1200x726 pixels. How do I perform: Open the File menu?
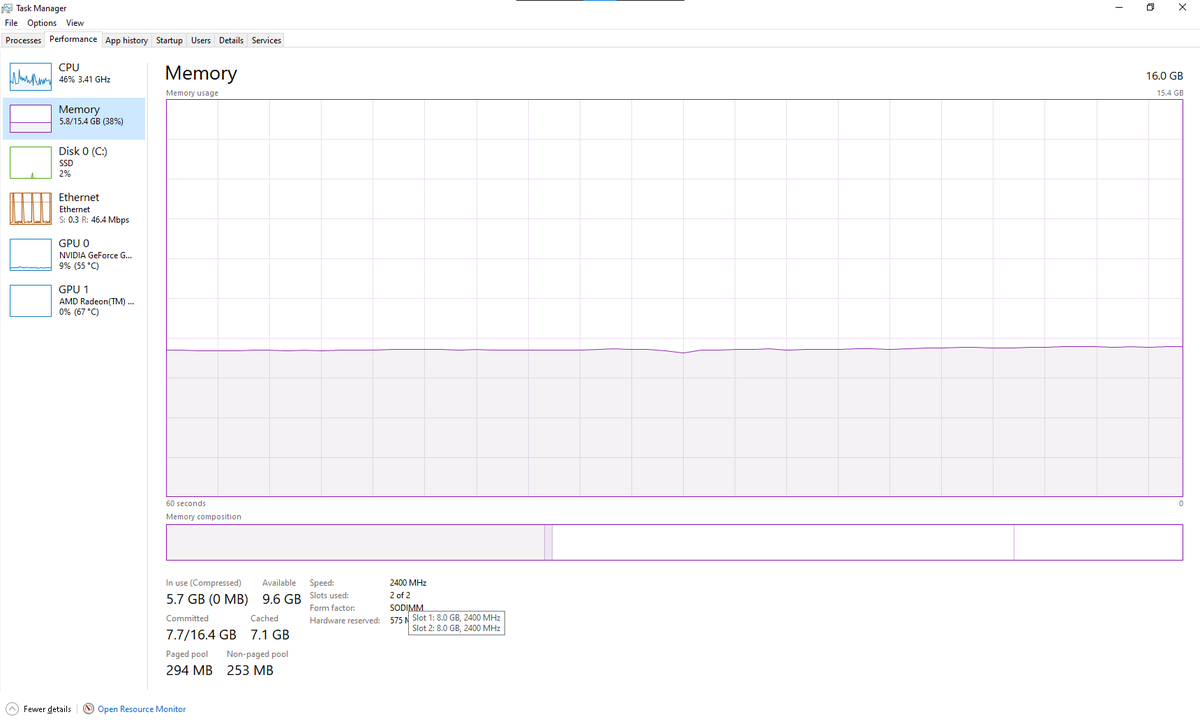pyautogui.click(x=12, y=23)
